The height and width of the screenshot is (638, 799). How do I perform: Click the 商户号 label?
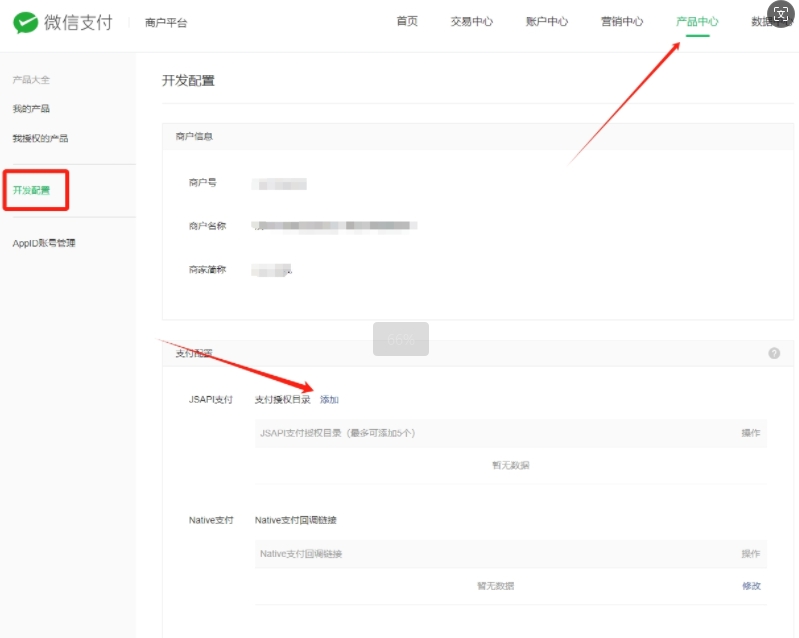(x=202, y=182)
